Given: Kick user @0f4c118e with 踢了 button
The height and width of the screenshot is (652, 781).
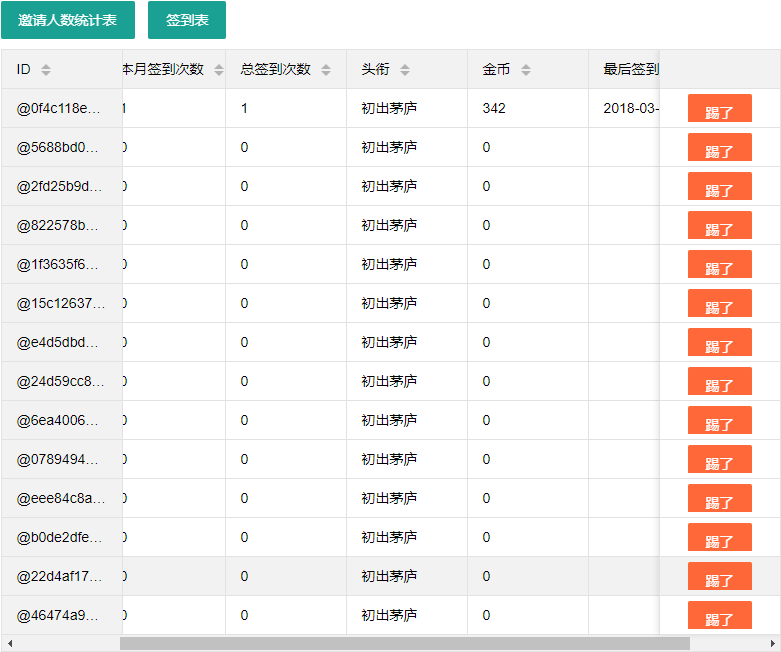Looking at the screenshot, I should 720,108.
